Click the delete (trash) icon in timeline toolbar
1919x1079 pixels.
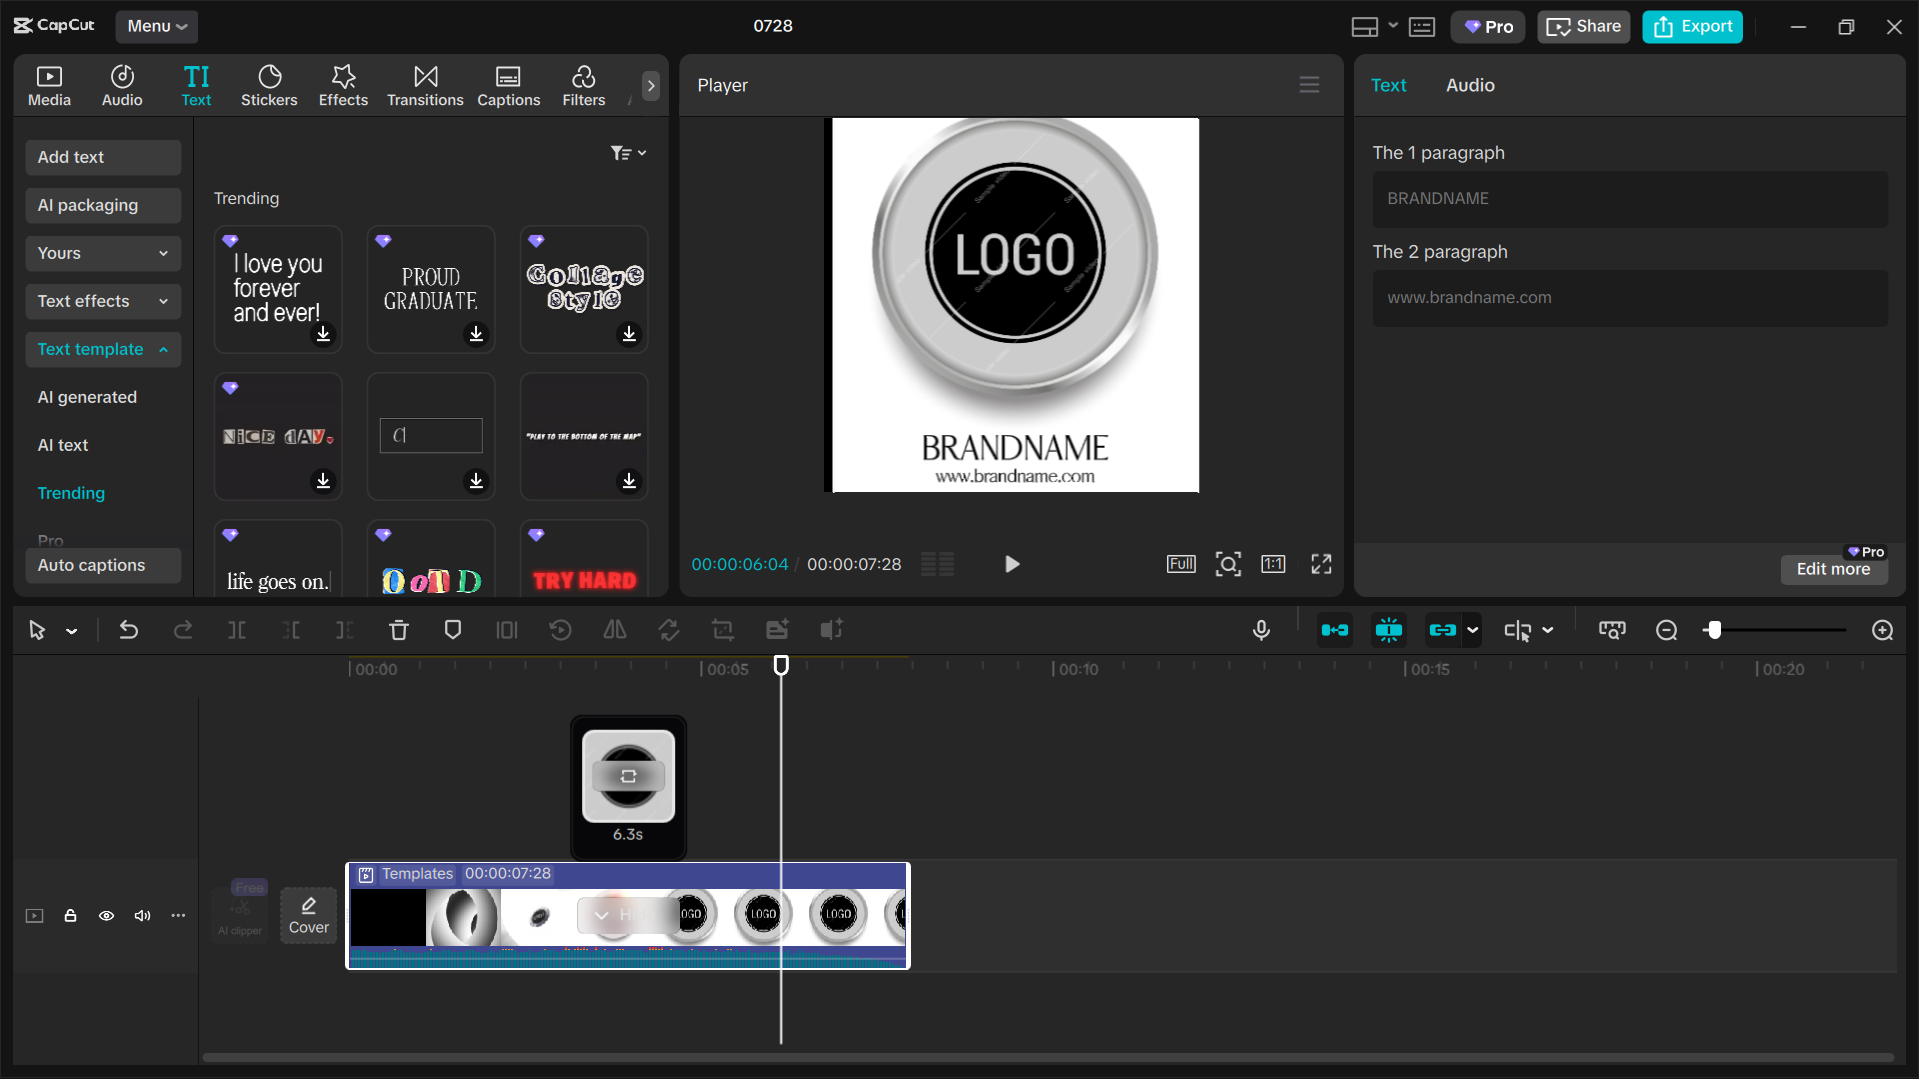tap(398, 630)
